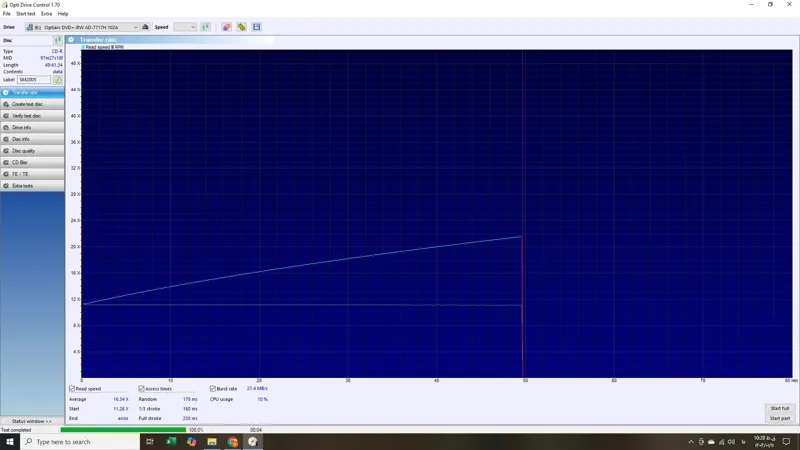The width and height of the screenshot is (800, 450).
Task: Open the Extra menu
Action: [46, 14]
